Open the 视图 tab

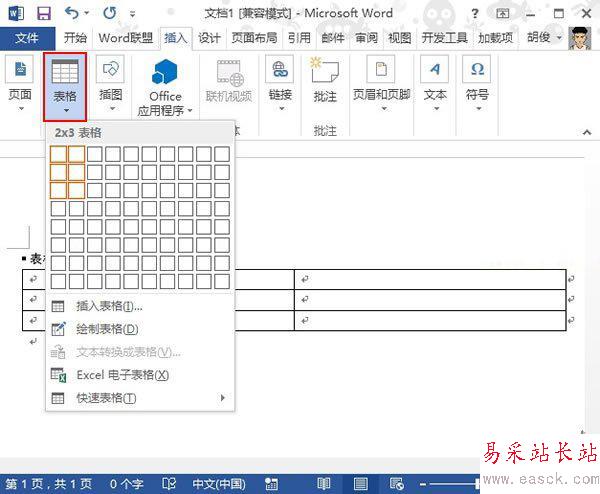(399, 38)
